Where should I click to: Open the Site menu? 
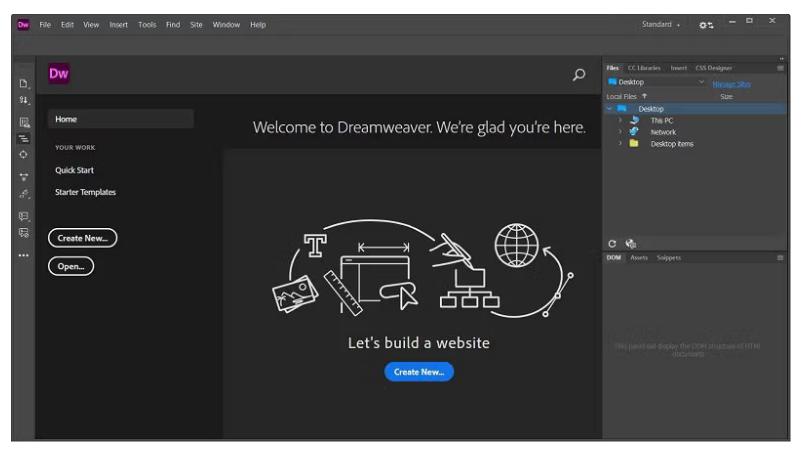197,24
